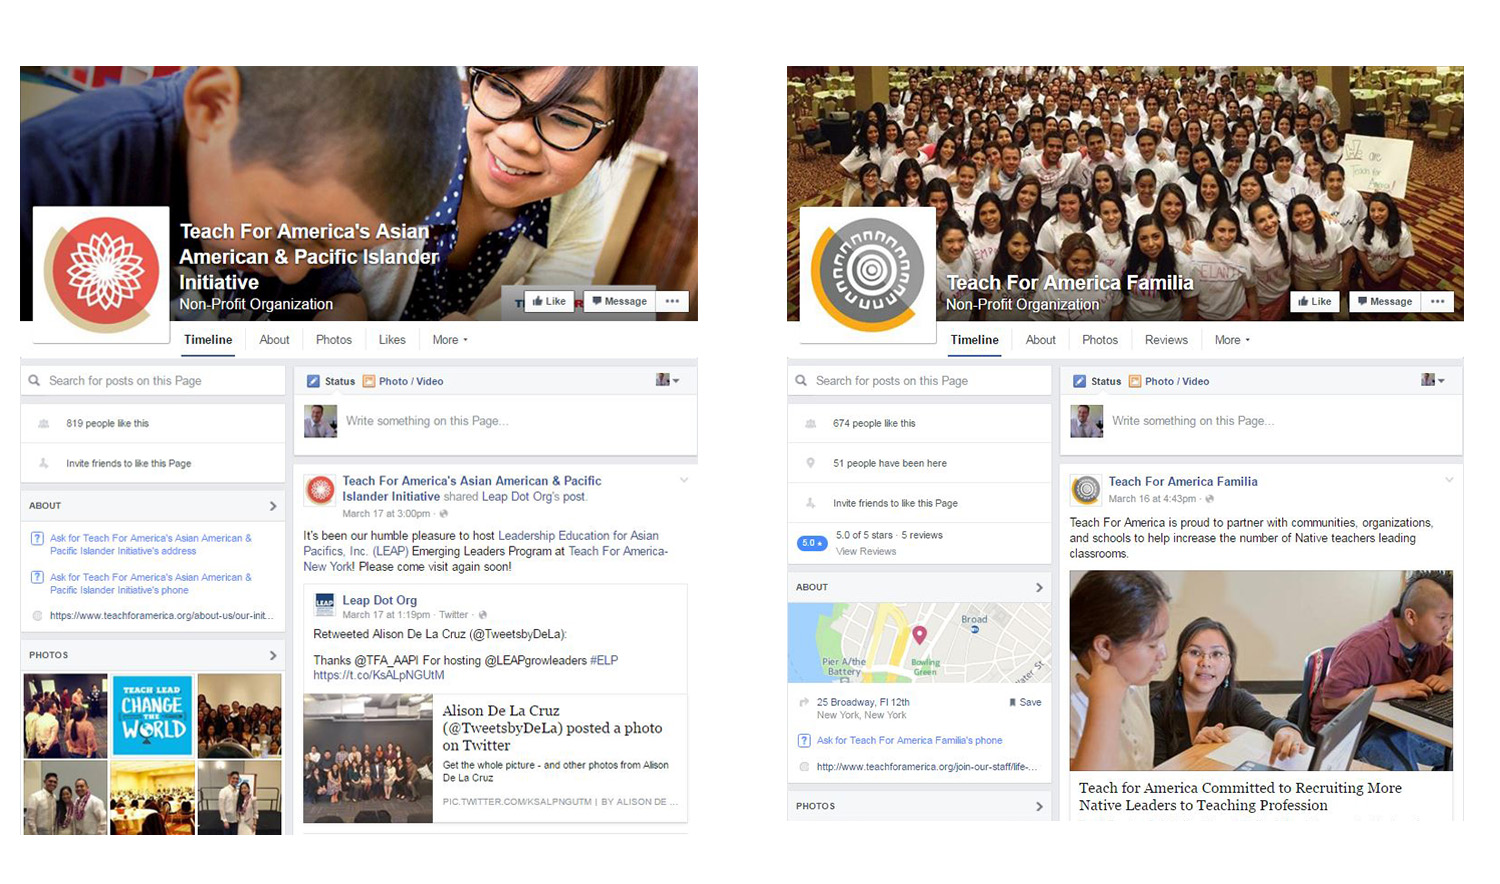Viewport: 1500px width, 884px height.
Task: Open Likes tab on AAPI Initiative page
Action: [392, 340]
